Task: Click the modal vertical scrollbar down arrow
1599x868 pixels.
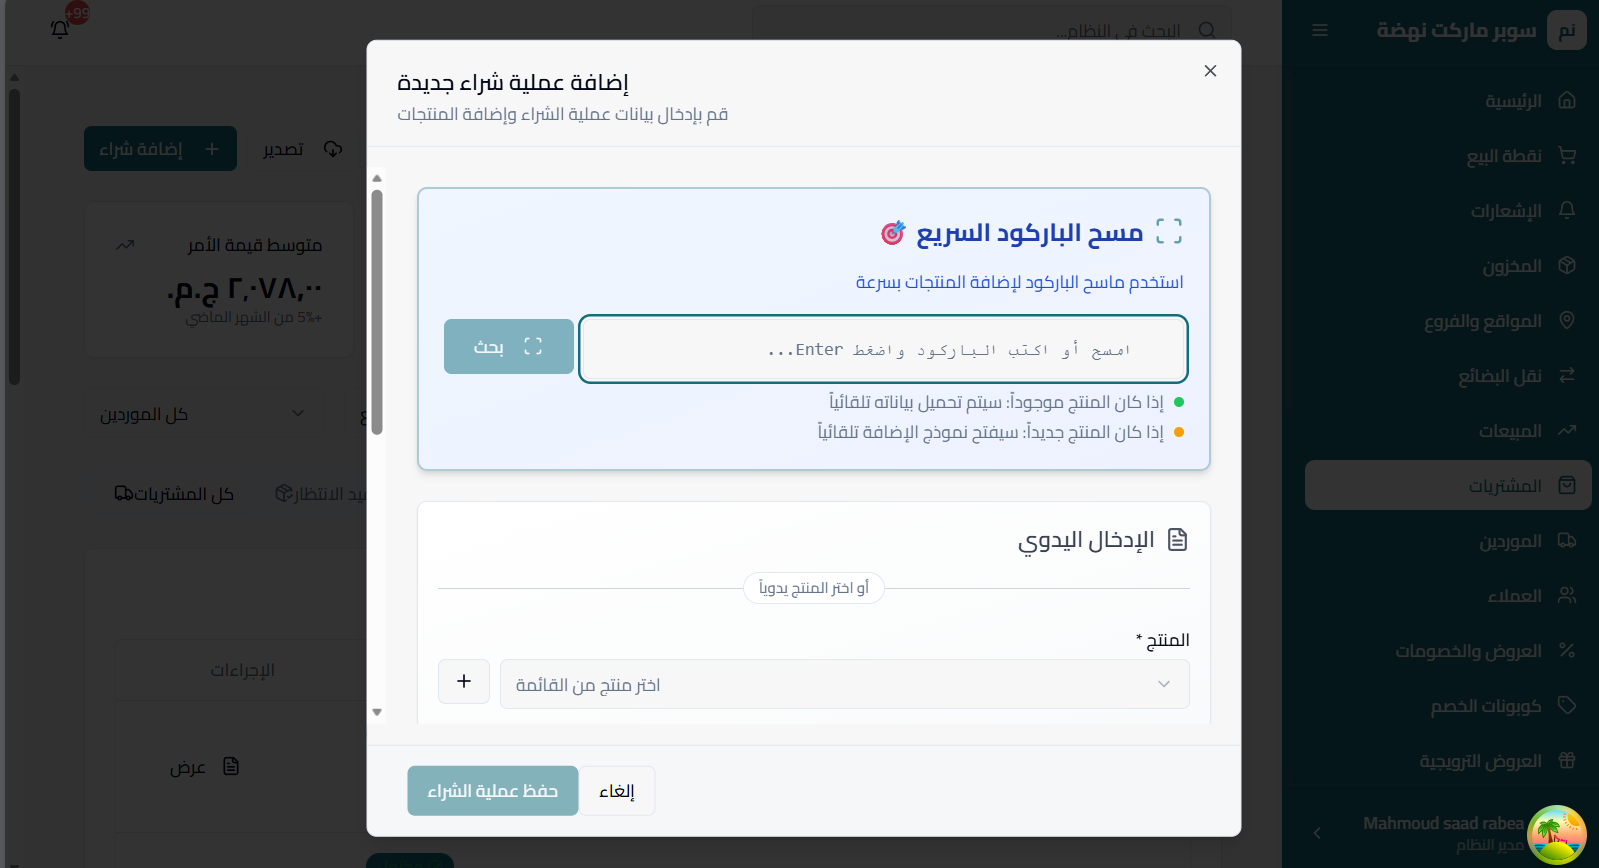Action: pyautogui.click(x=377, y=713)
